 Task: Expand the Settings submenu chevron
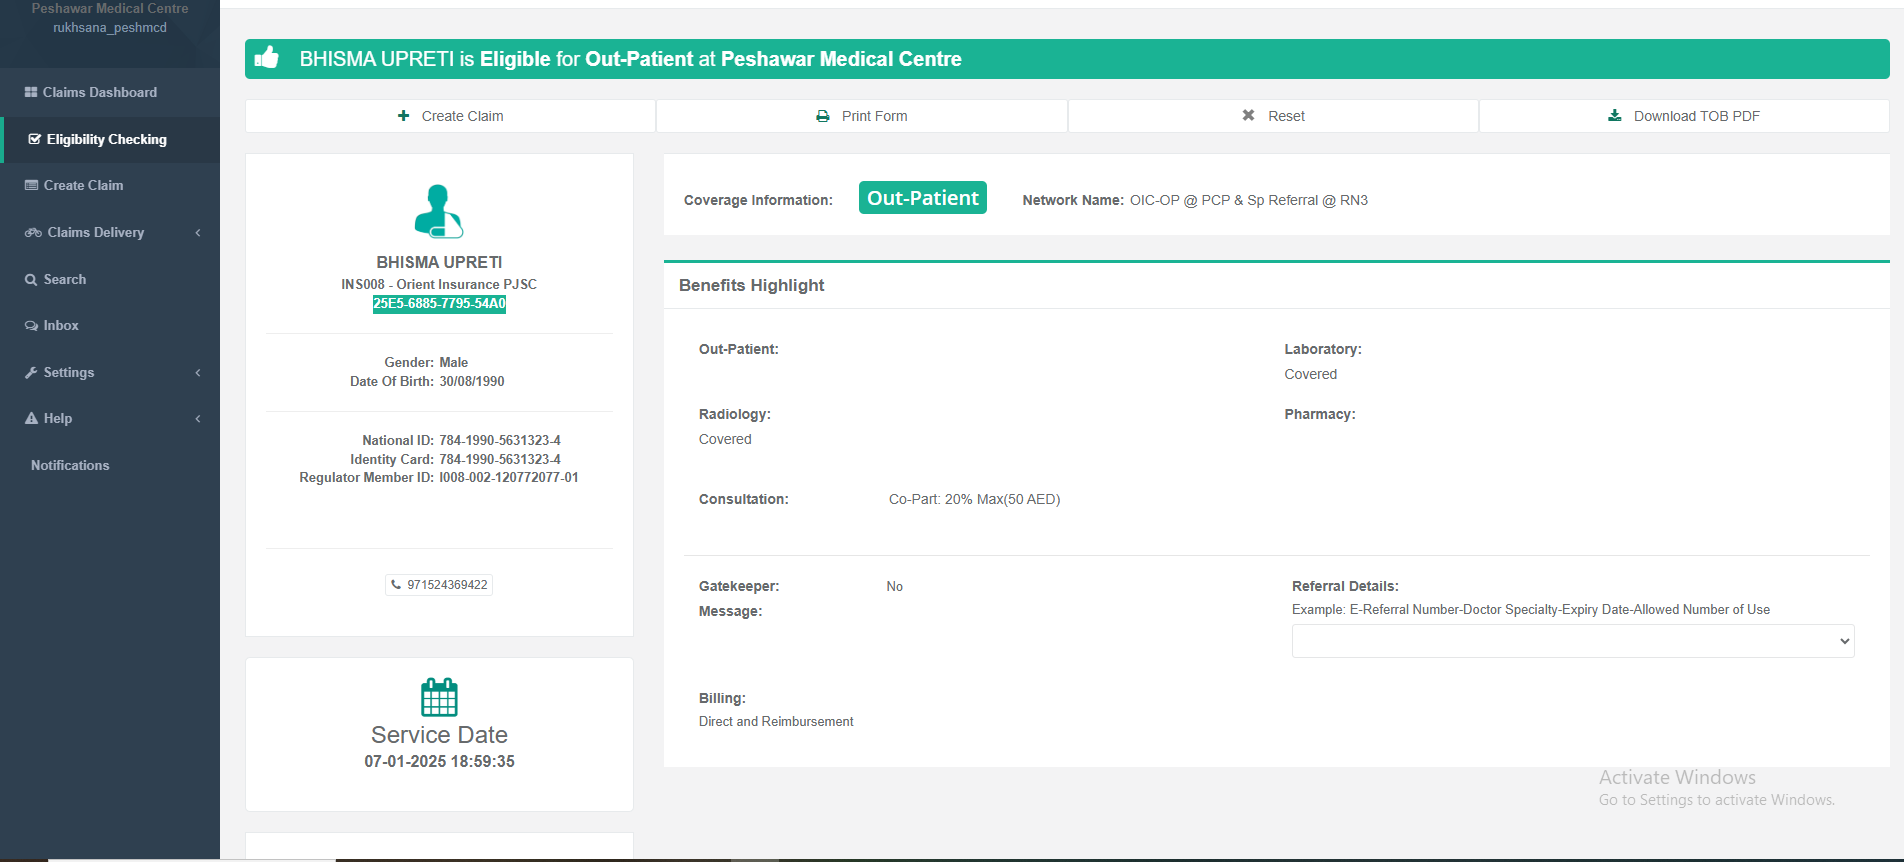[198, 373]
